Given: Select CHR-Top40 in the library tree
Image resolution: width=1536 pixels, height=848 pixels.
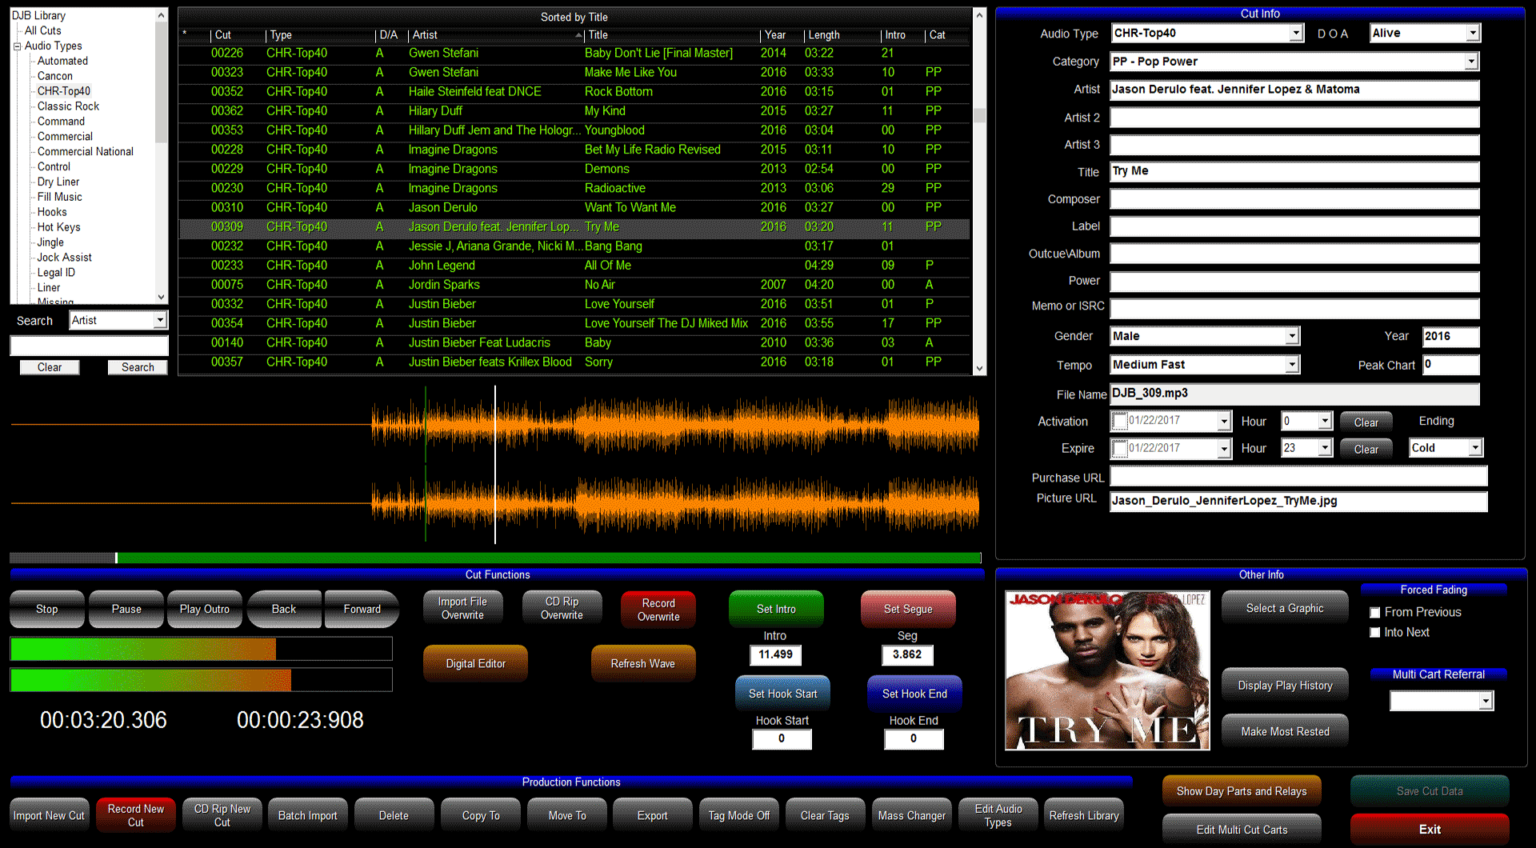Looking at the screenshot, I should pos(63,90).
